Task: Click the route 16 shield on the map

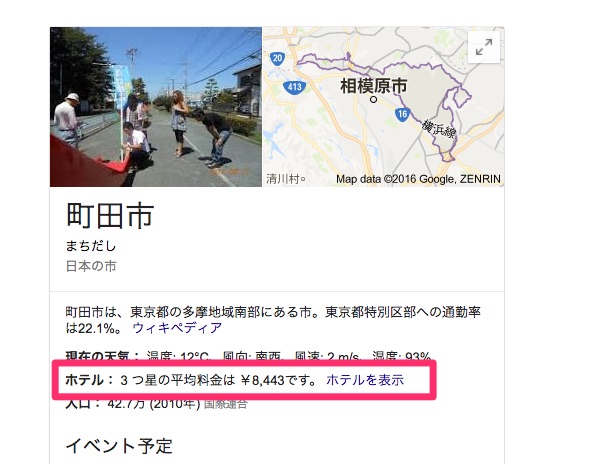Action: point(402,114)
